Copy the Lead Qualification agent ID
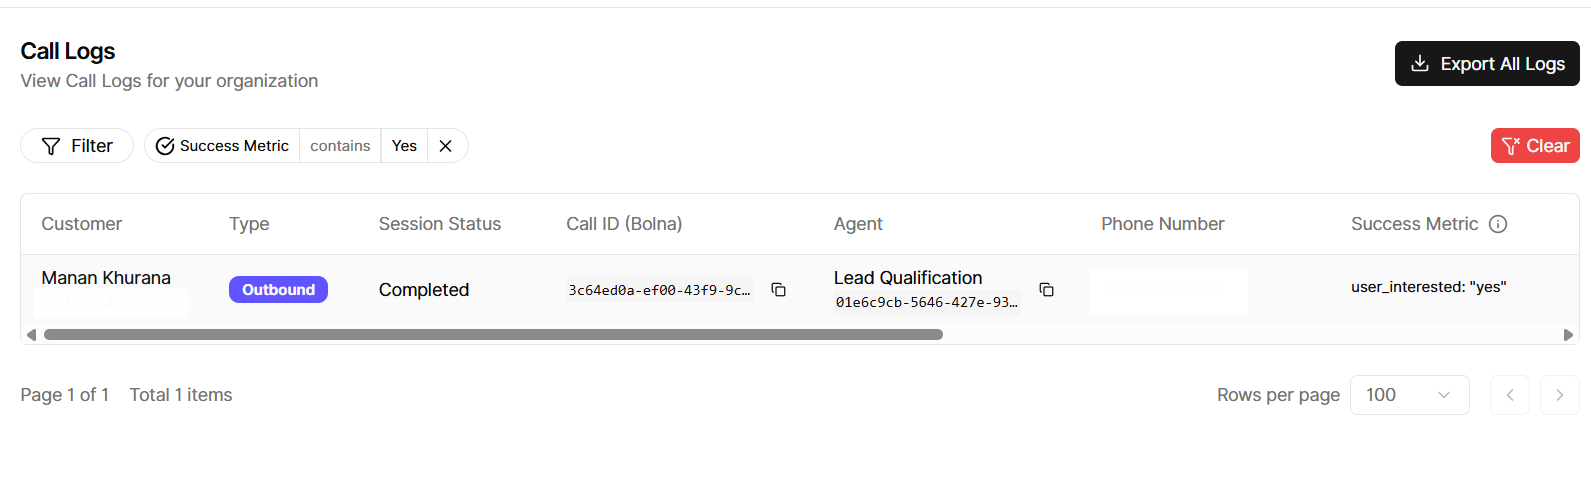1591x497 pixels. coord(1046,290)
